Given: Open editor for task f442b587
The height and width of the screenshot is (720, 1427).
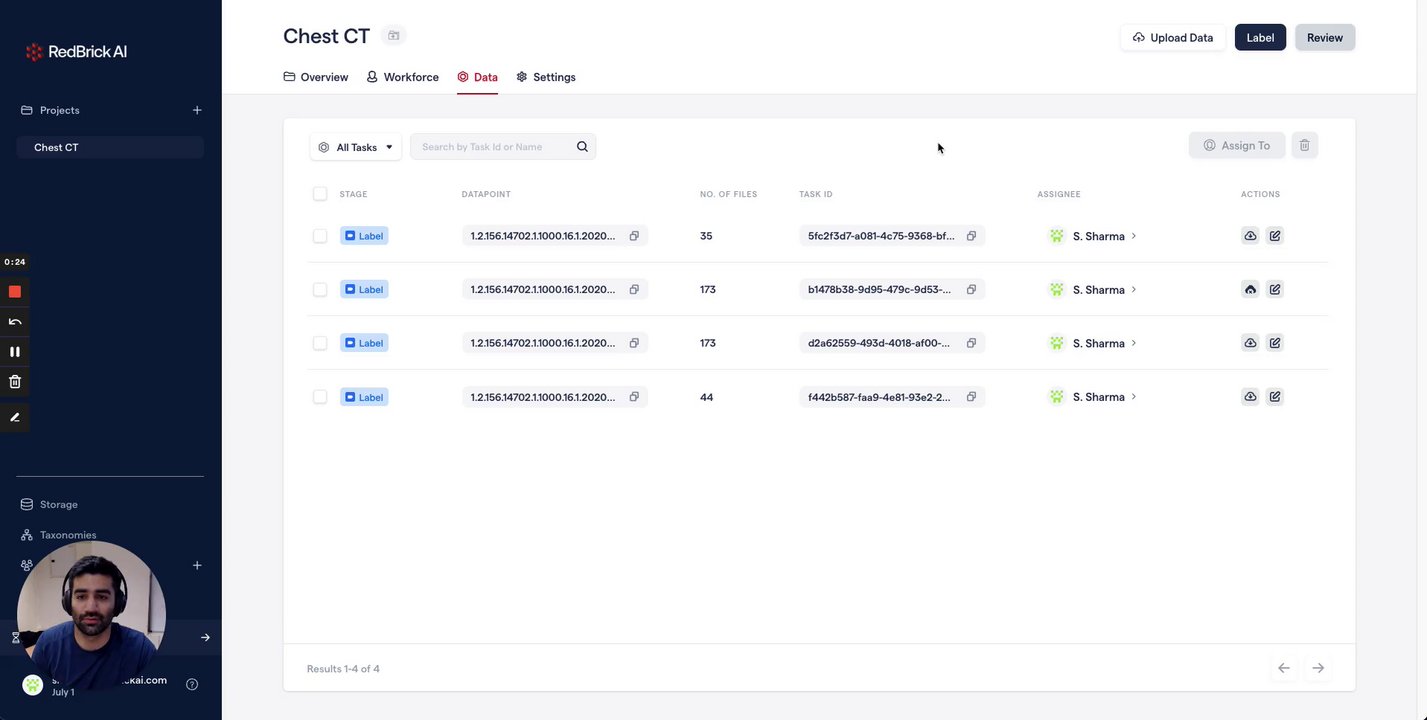Looking at the screenshot, I should point(1275,397).
